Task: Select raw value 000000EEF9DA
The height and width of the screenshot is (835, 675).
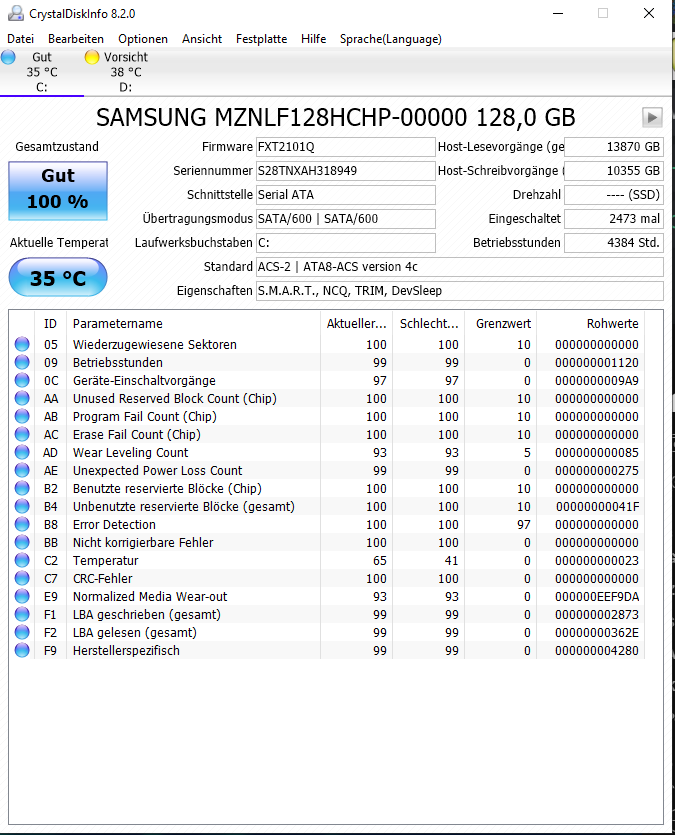Action: click(597, 597)
